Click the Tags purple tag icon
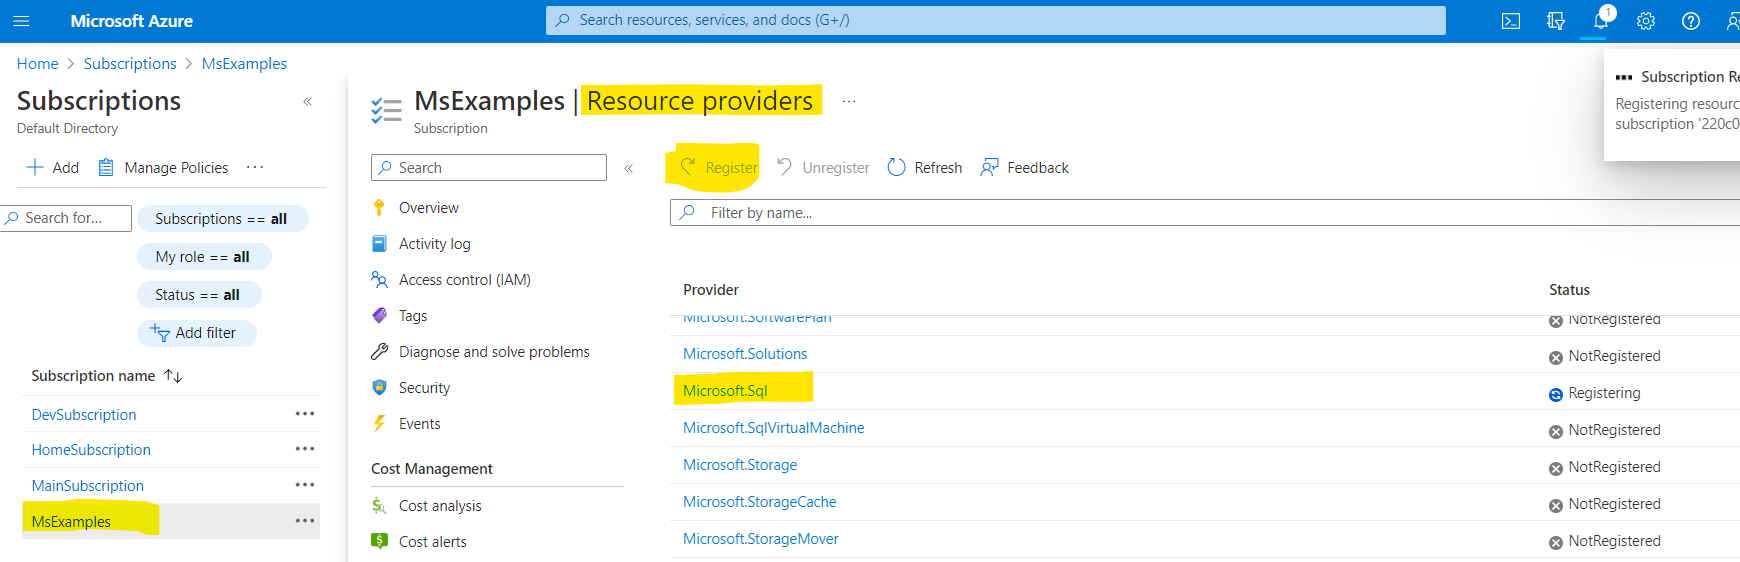The image size is (1740, 562). pos(379,316)
